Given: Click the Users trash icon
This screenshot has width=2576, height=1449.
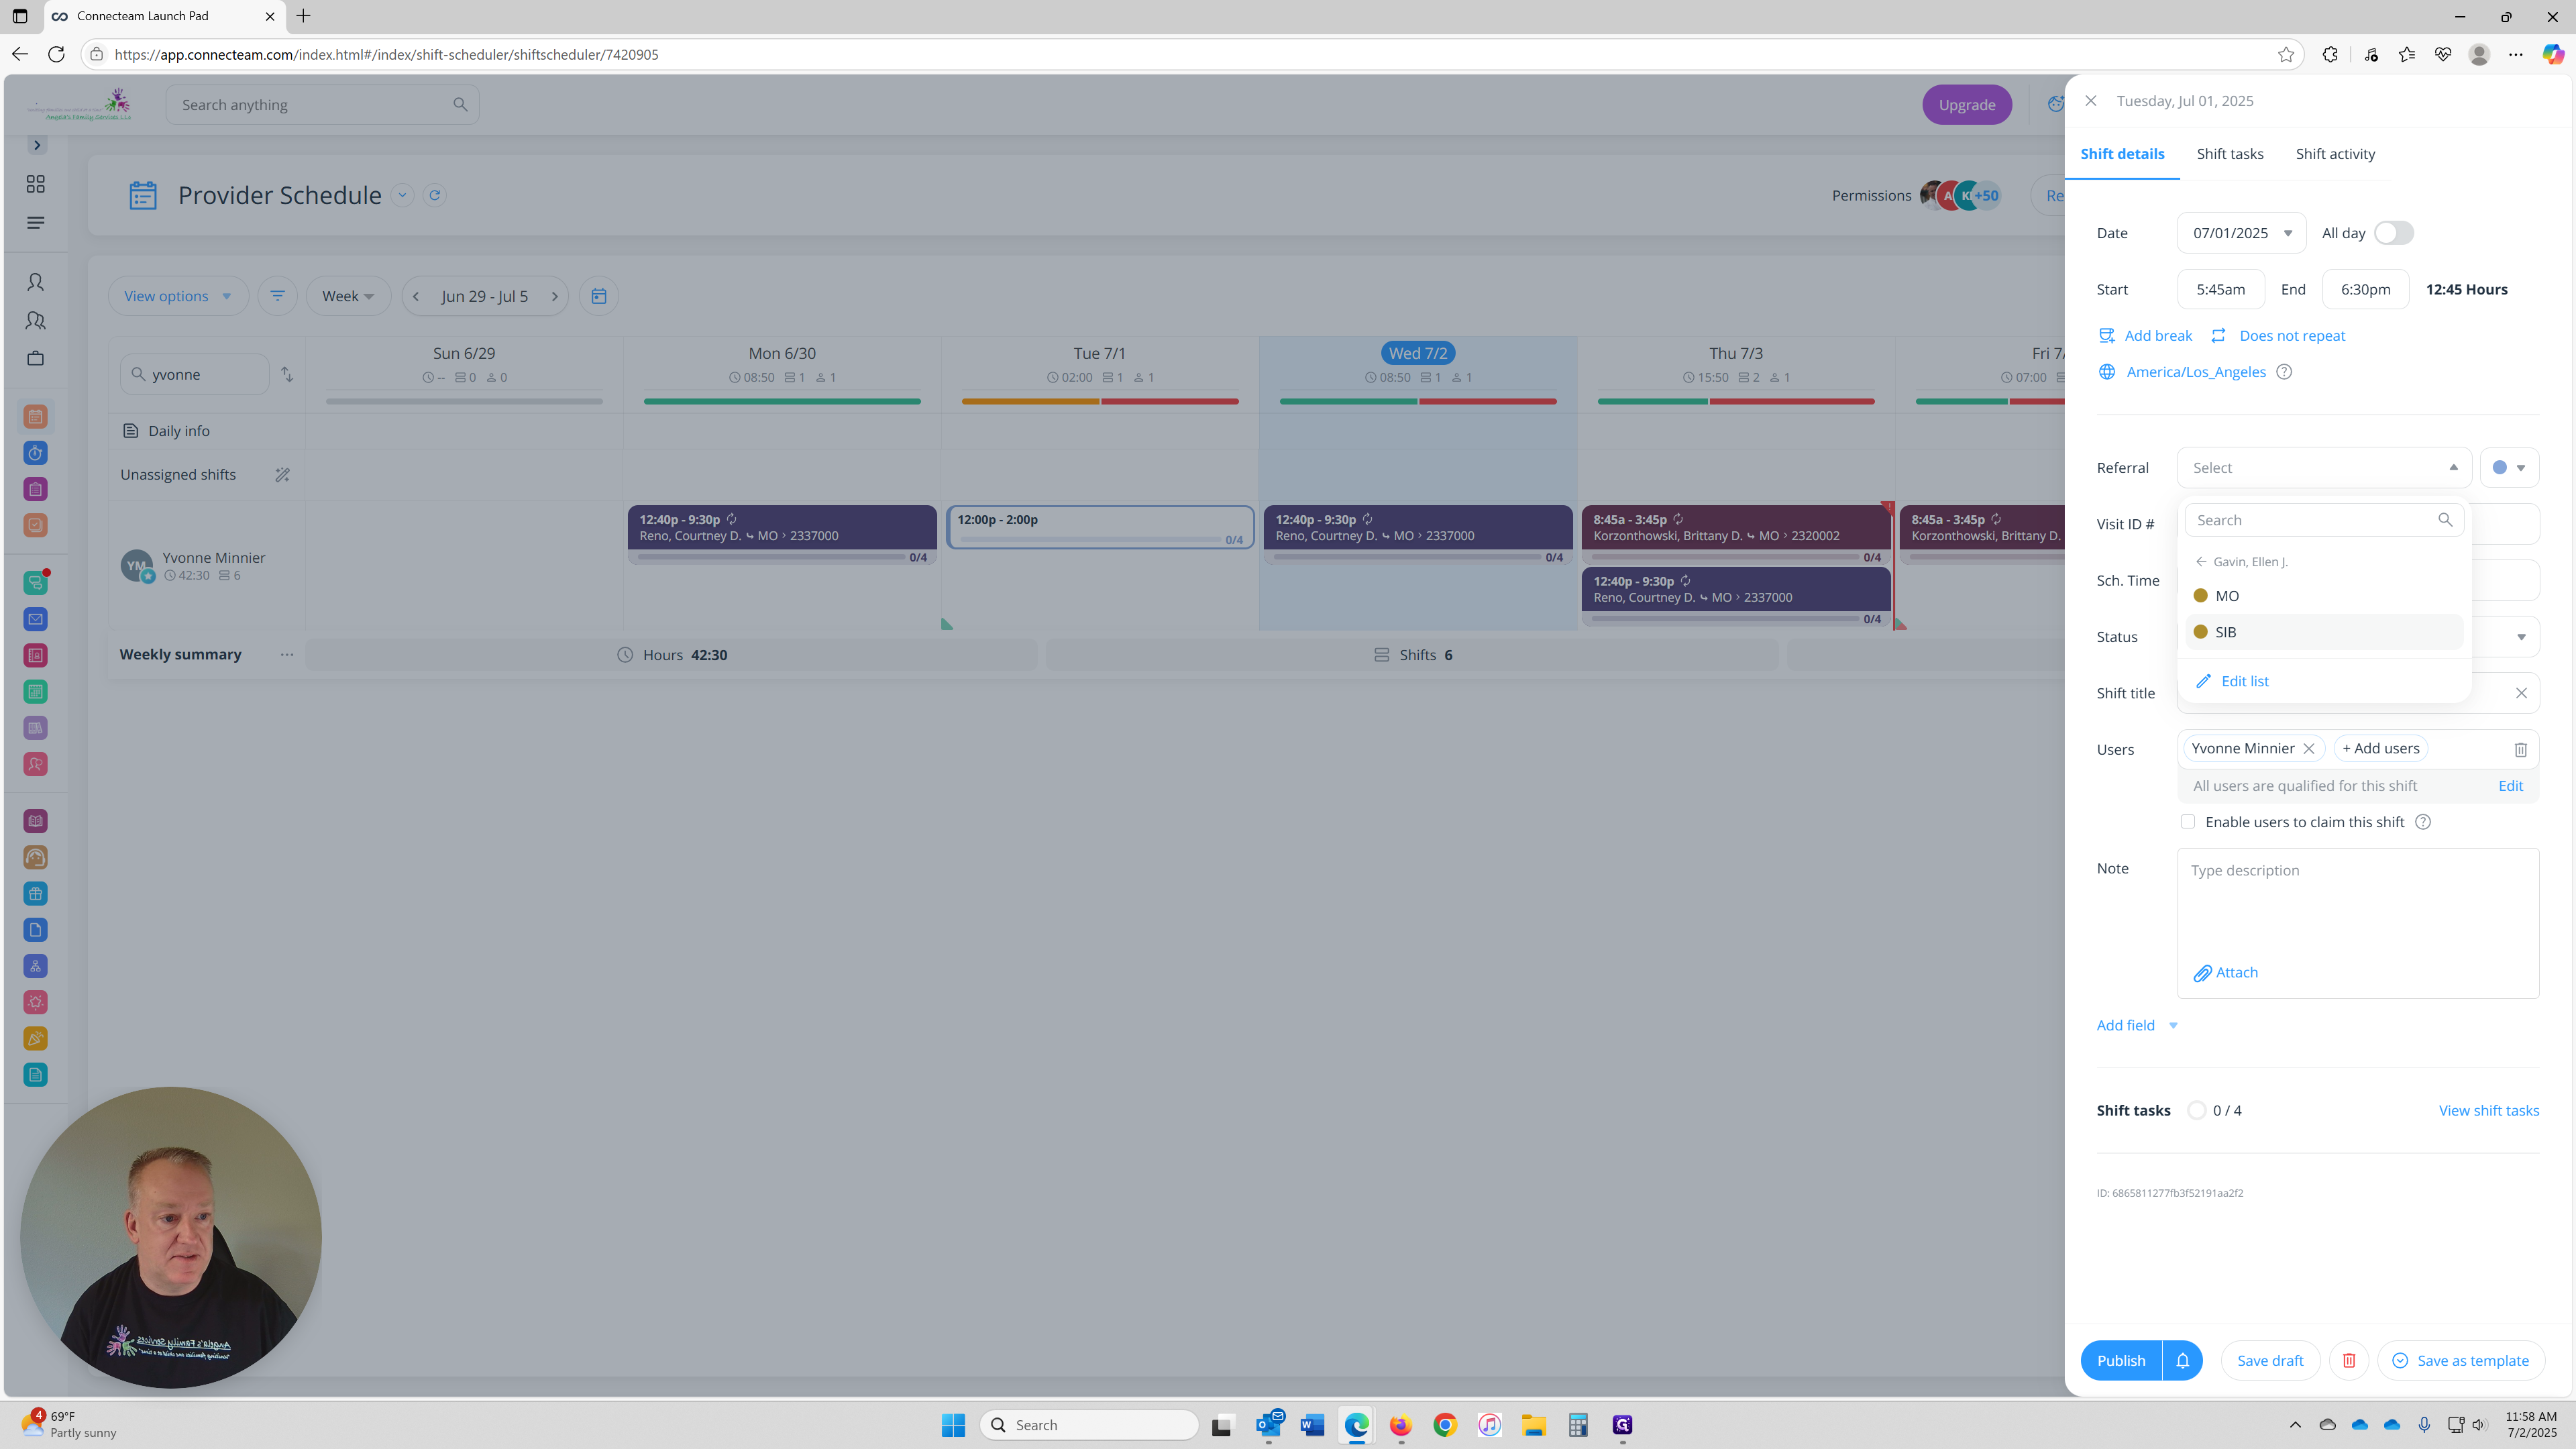Looking at the screenshot, I should pos(2520,750).
